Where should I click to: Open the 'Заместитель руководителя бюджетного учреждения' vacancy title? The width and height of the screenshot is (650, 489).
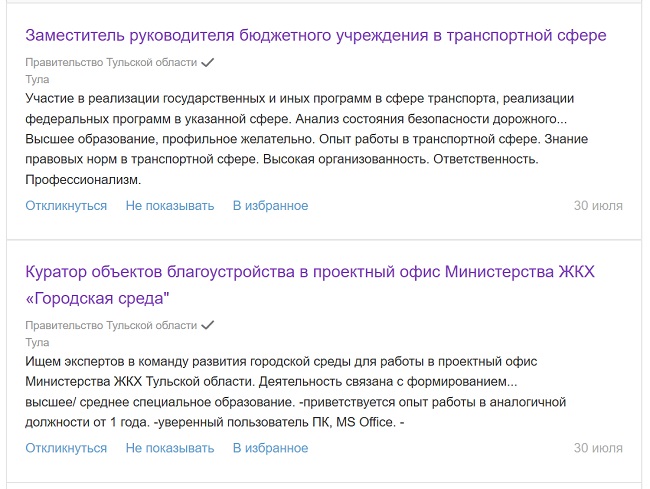tap(316, 35)
